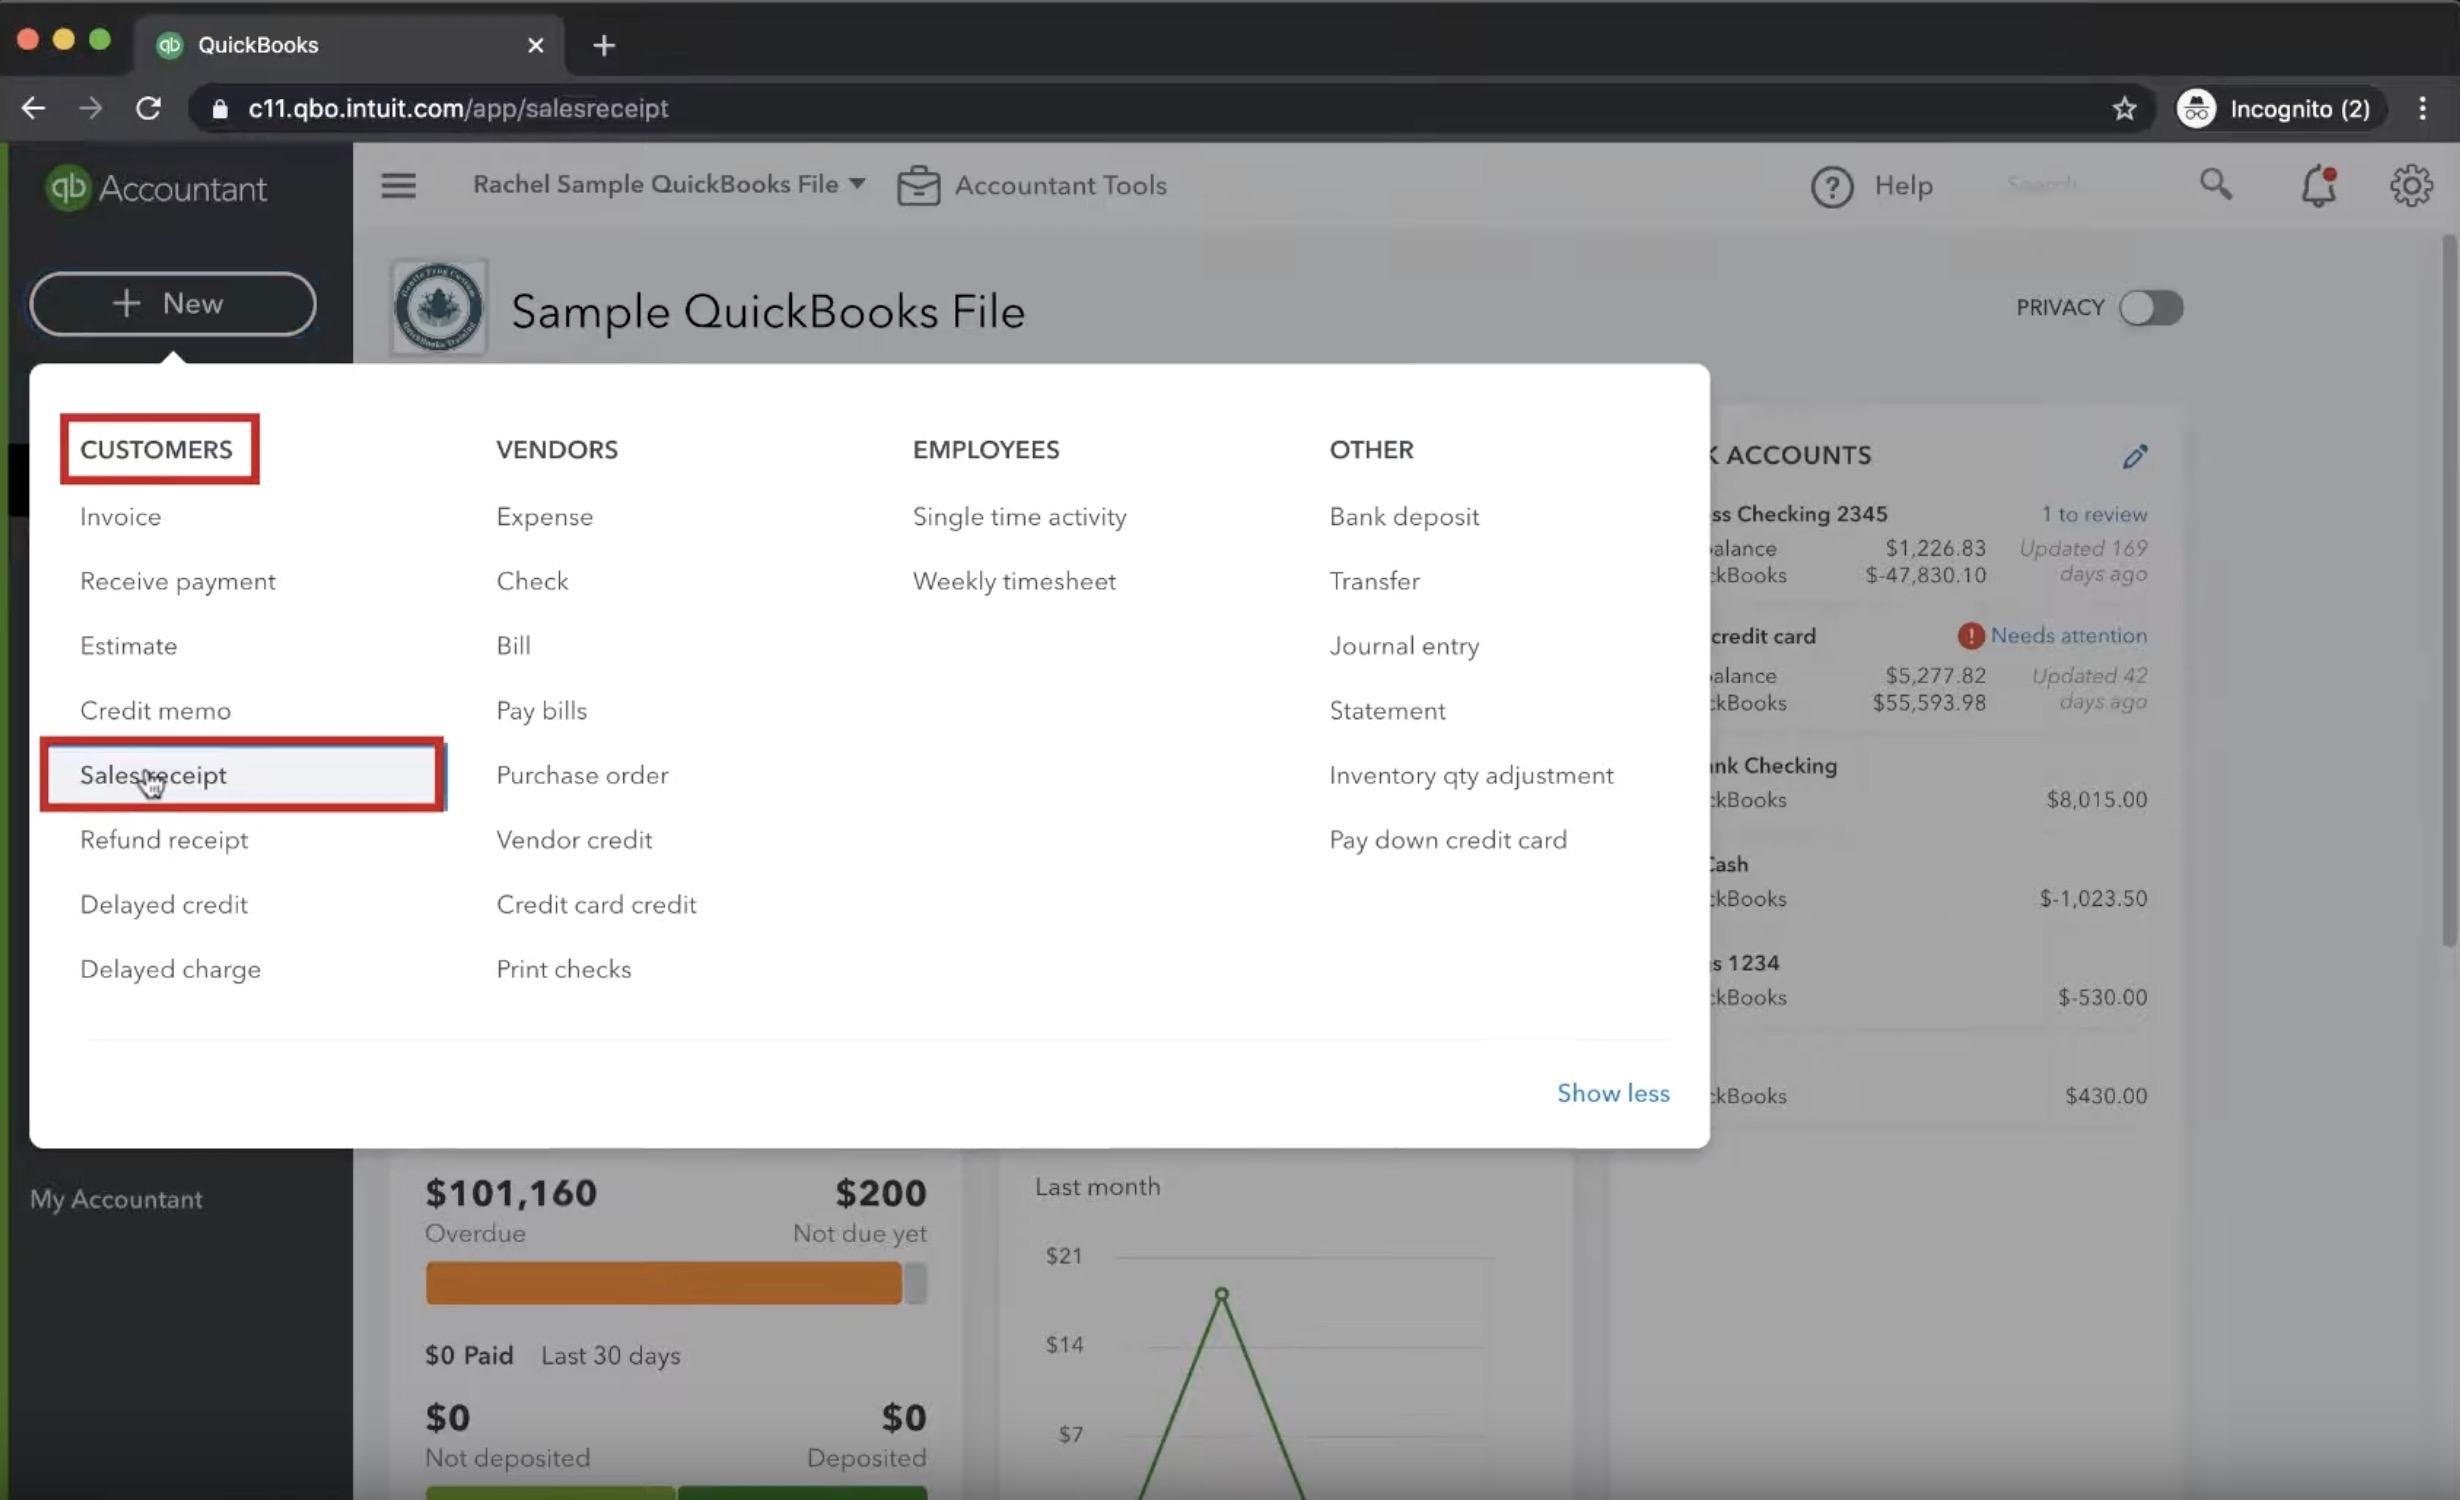Choose Credit memo in the menu

pyautogui.click(x=155, y=710)
